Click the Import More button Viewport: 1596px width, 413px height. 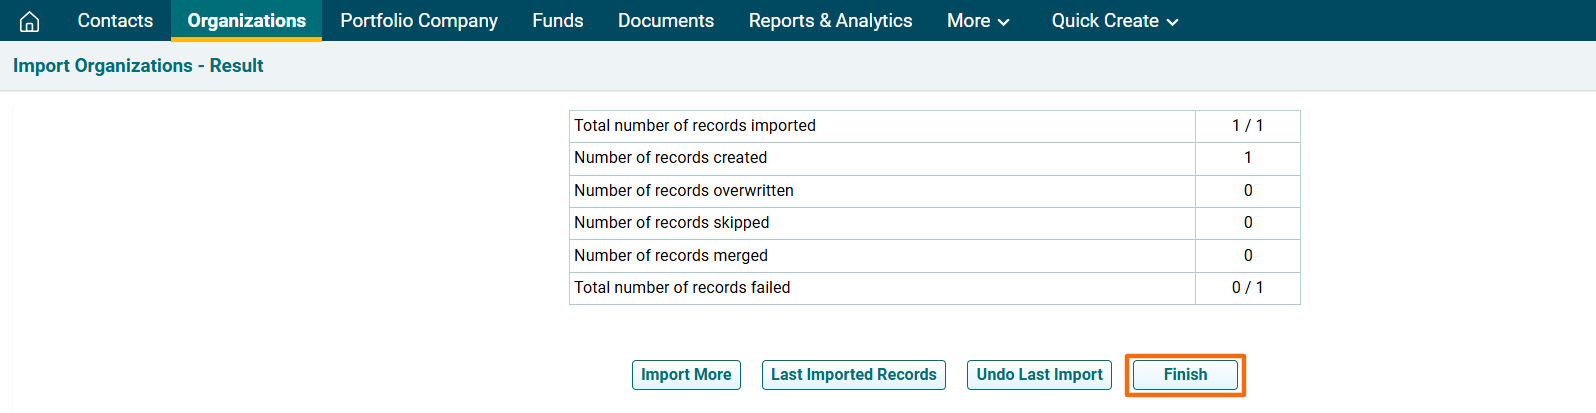[686, 374]
